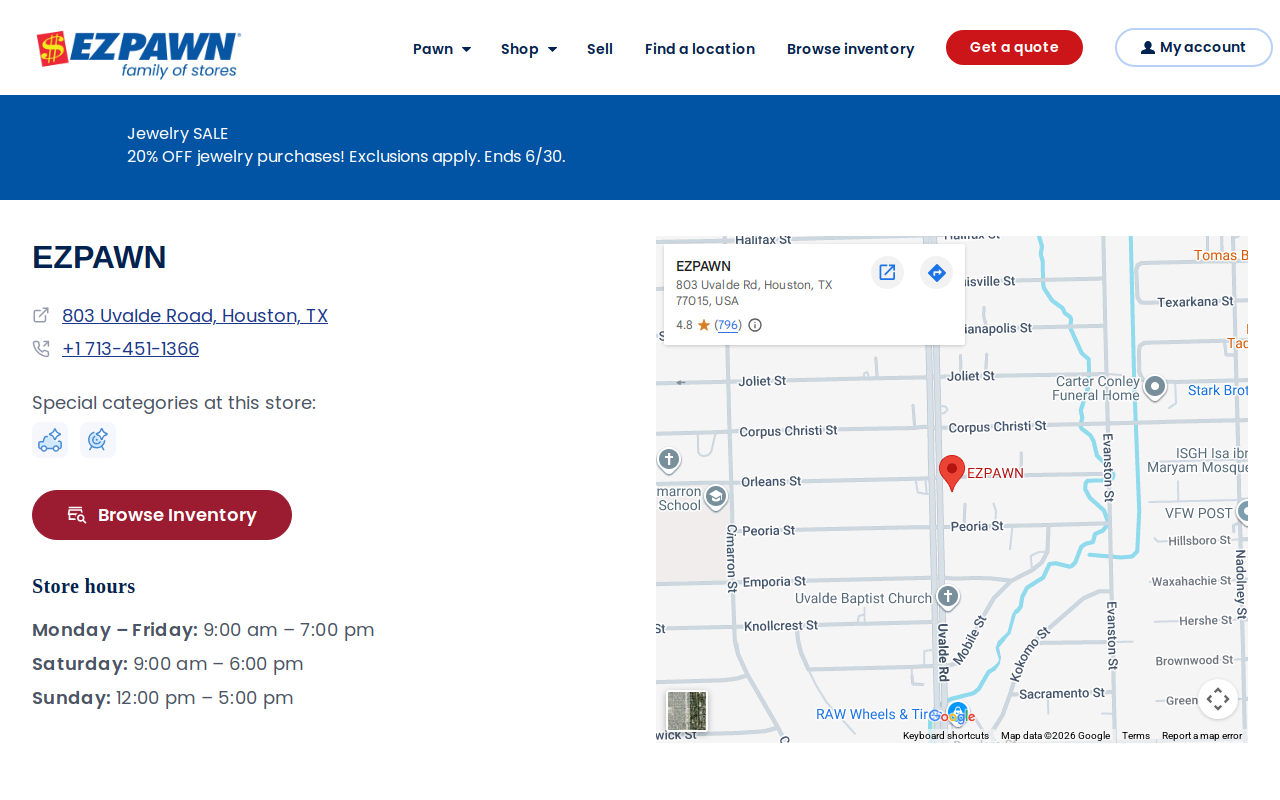Open the map's view larger map icon
Screen dimensions: 1280x800
pos(887,272)
